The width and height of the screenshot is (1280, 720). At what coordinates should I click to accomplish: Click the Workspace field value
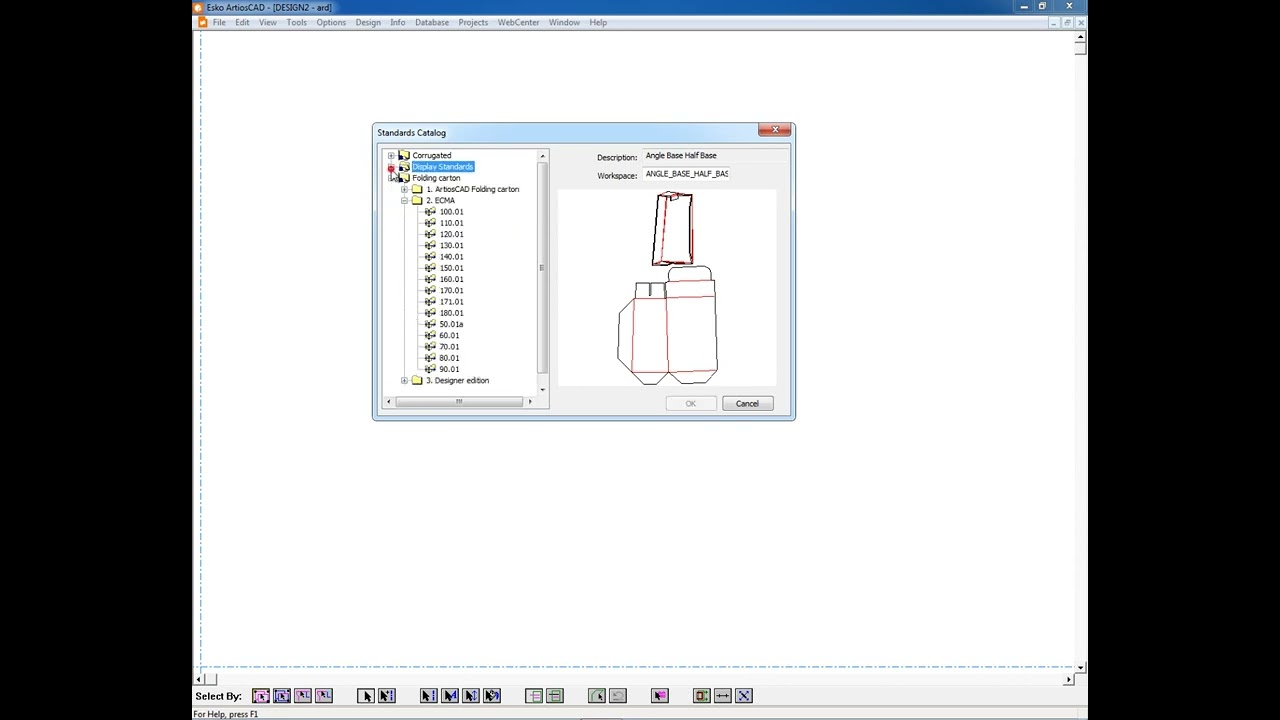(686, 174)
